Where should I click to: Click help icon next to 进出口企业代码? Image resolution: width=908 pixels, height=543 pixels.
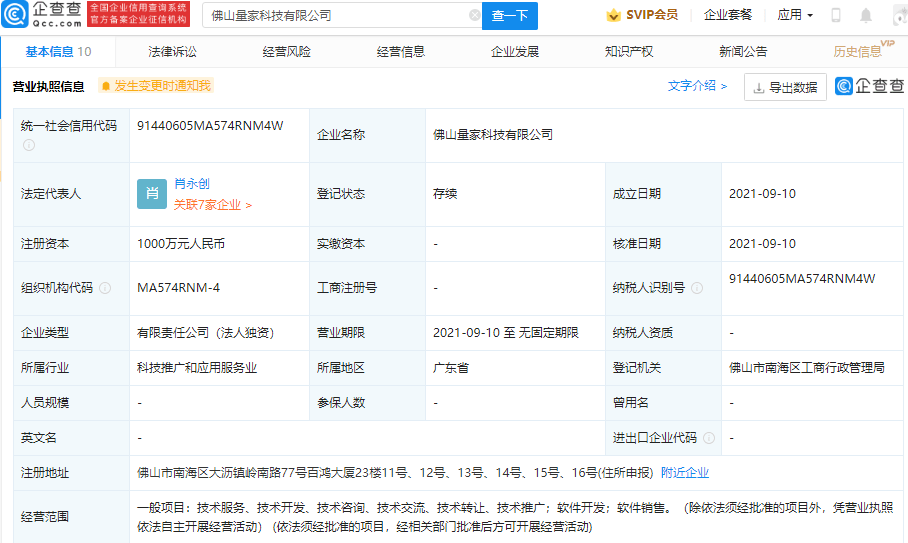(708, 438)
